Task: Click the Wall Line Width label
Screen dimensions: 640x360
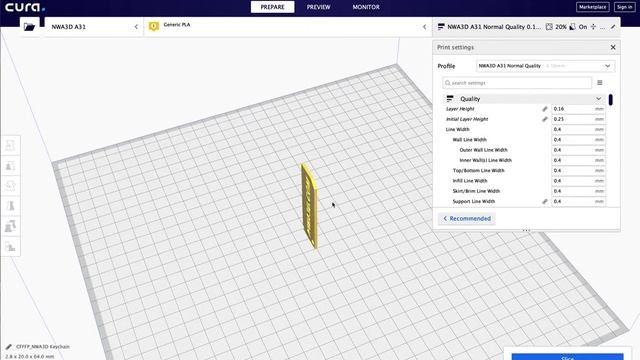Action: pos(469,140)
